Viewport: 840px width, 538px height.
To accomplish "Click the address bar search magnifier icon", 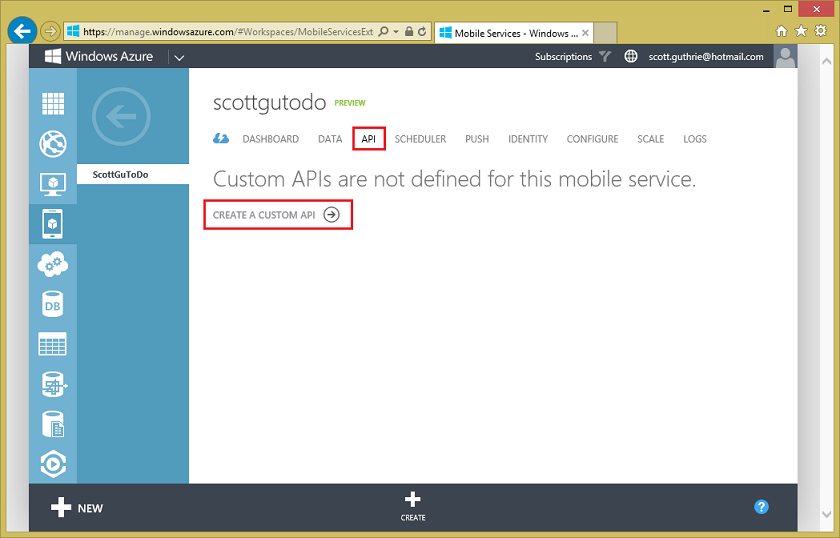I will 384,32.
